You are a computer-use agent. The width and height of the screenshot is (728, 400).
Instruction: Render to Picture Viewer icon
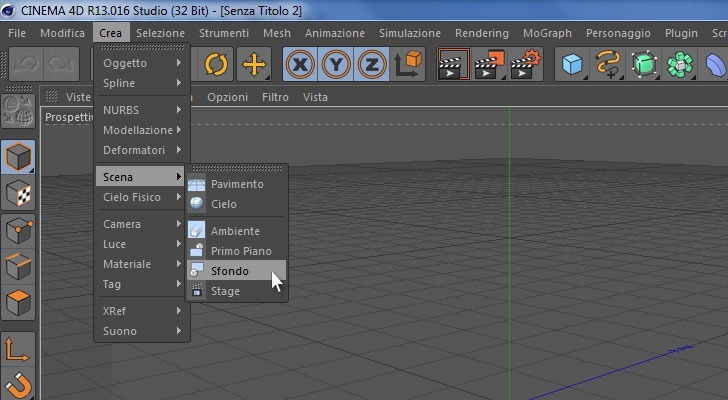pyautogui.click(x=490, y=64)
